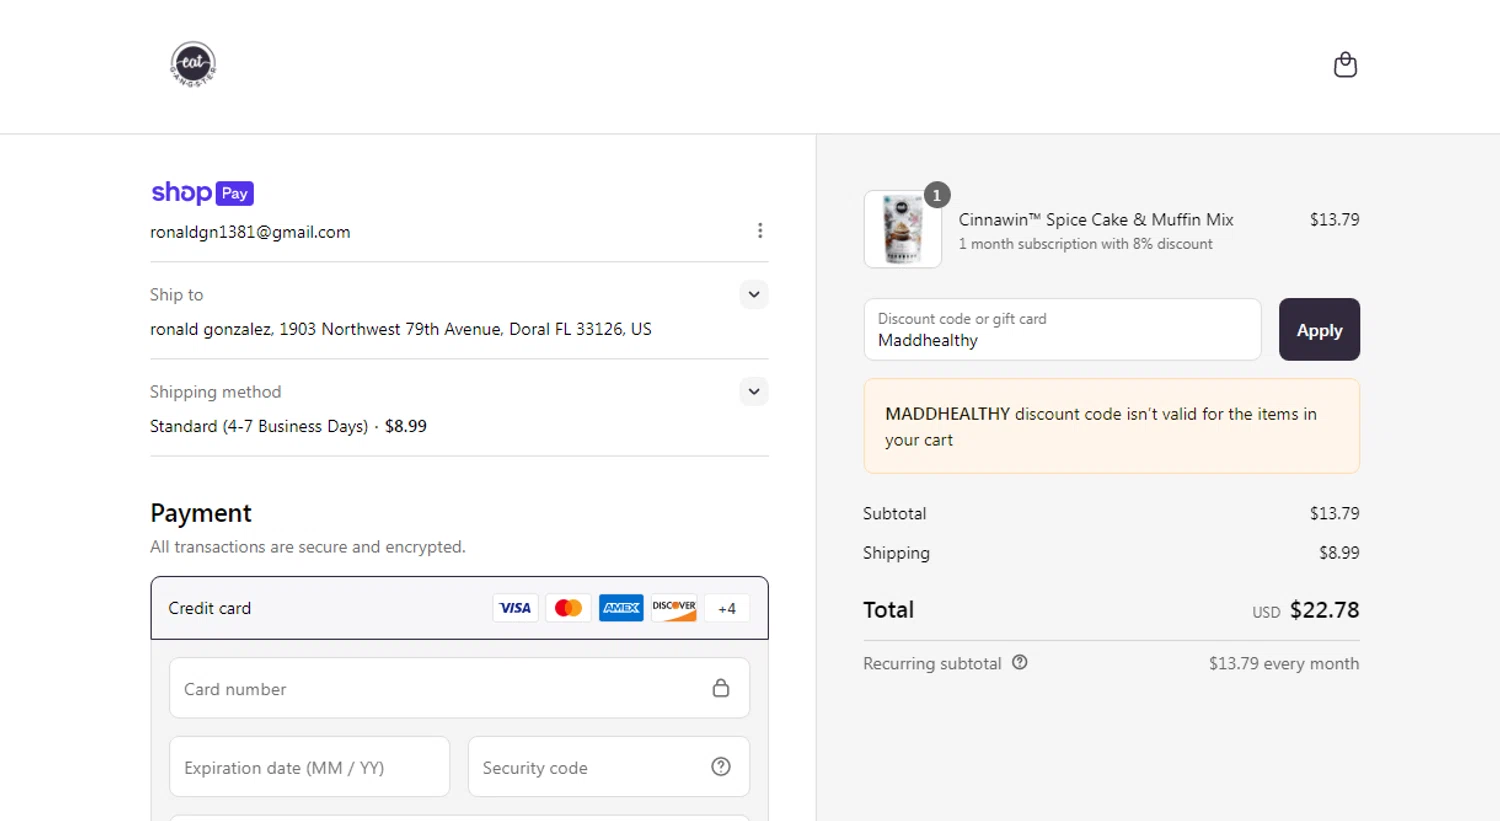Show the +4 additional payment methods
This screenshot has width=1500, height=821.
coord(727,608)
